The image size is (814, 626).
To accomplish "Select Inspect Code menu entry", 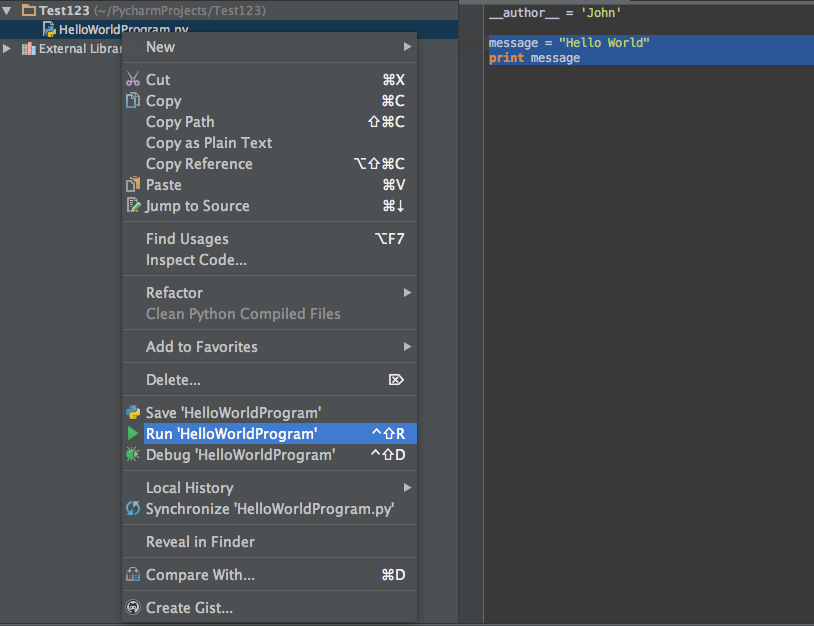I will tap(196, 260).
